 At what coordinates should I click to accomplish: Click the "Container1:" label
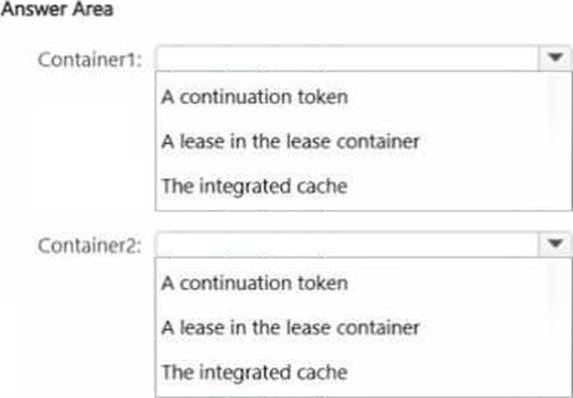(90, 60)
